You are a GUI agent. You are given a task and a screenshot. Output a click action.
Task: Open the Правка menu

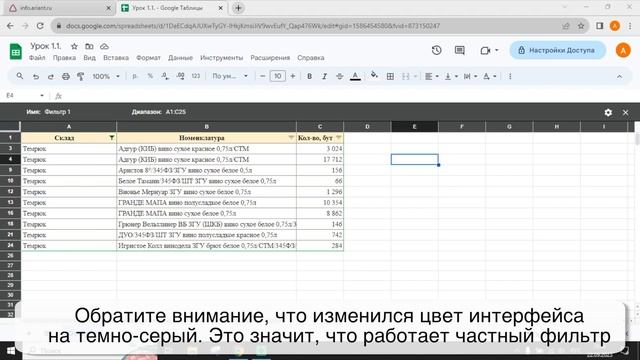[64, 58]
